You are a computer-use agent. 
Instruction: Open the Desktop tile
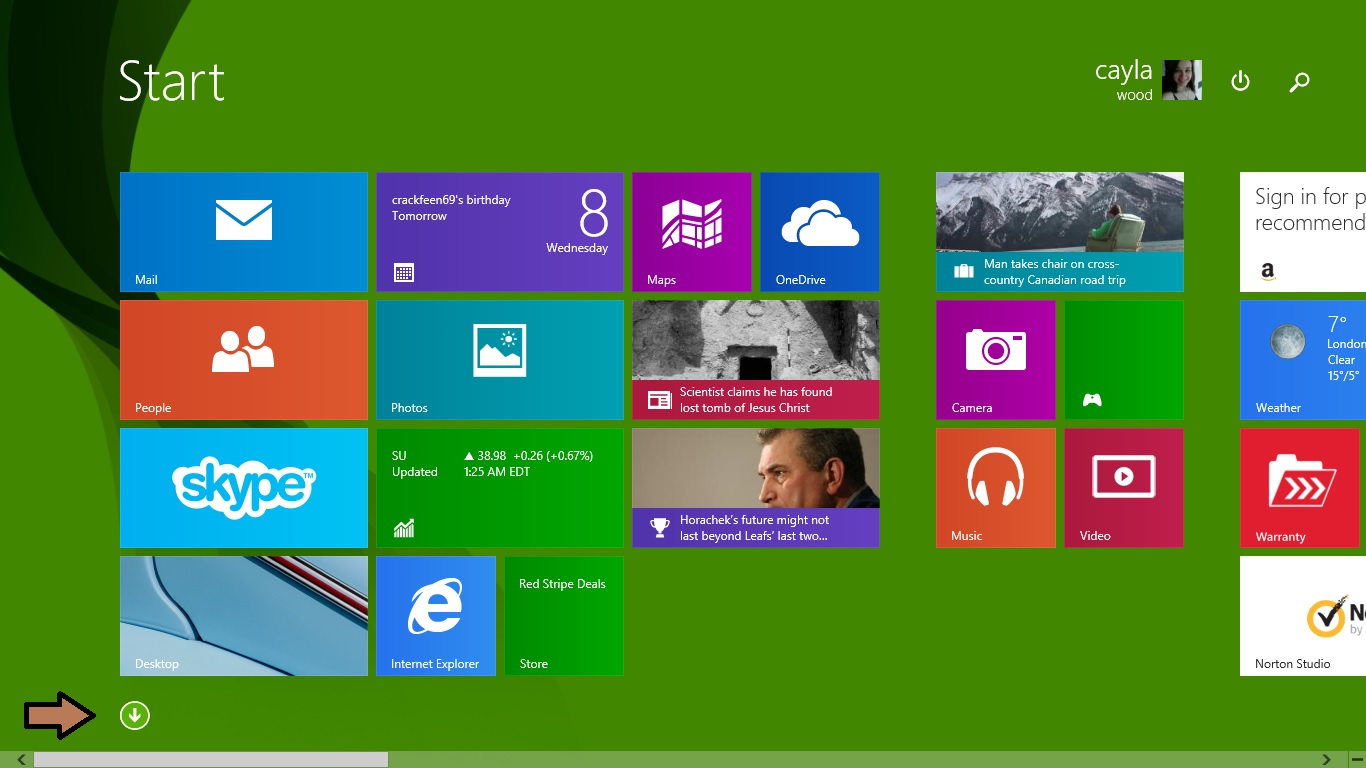244,616
